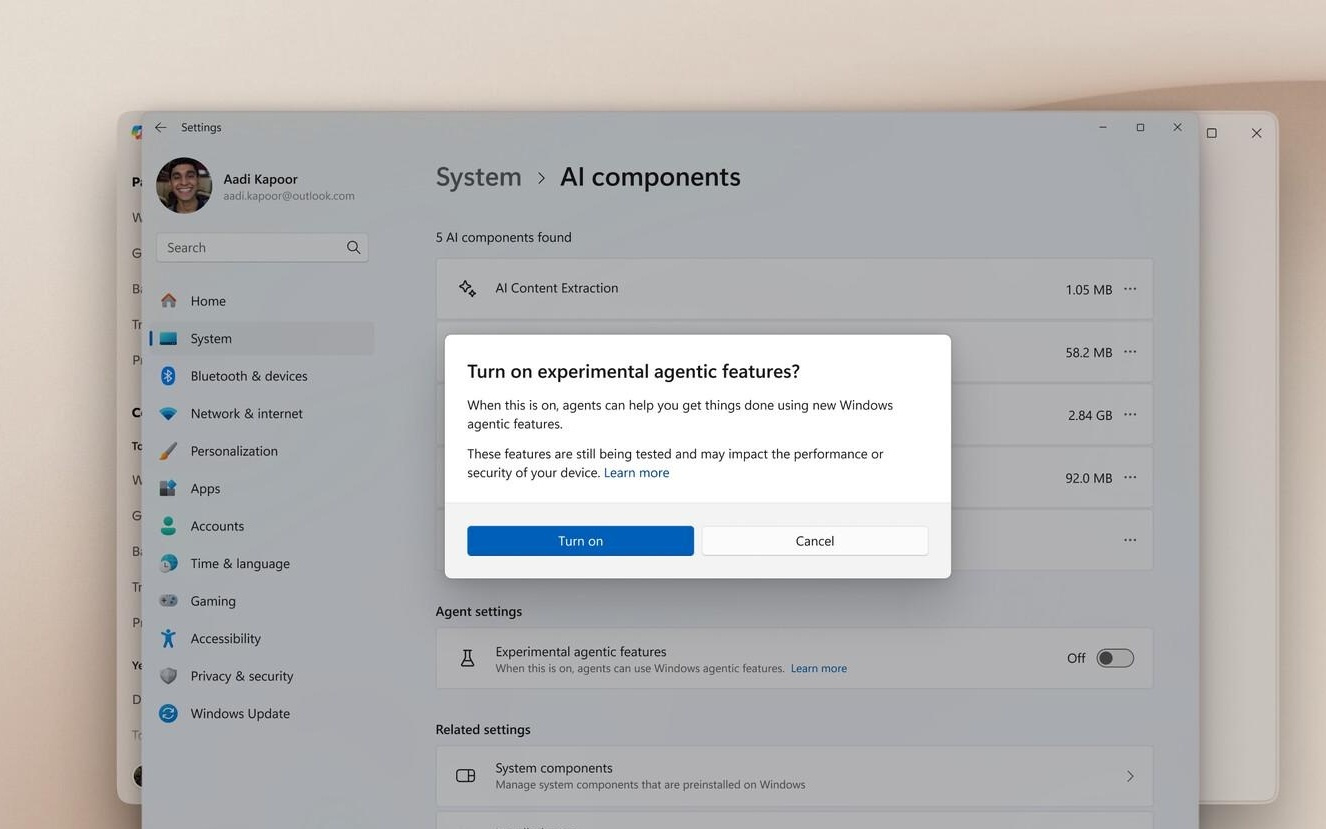Click the Turn on button in dialog
Image resolution: width=1326 pixels, height=829 pixels.
click(x=580, y=541)
